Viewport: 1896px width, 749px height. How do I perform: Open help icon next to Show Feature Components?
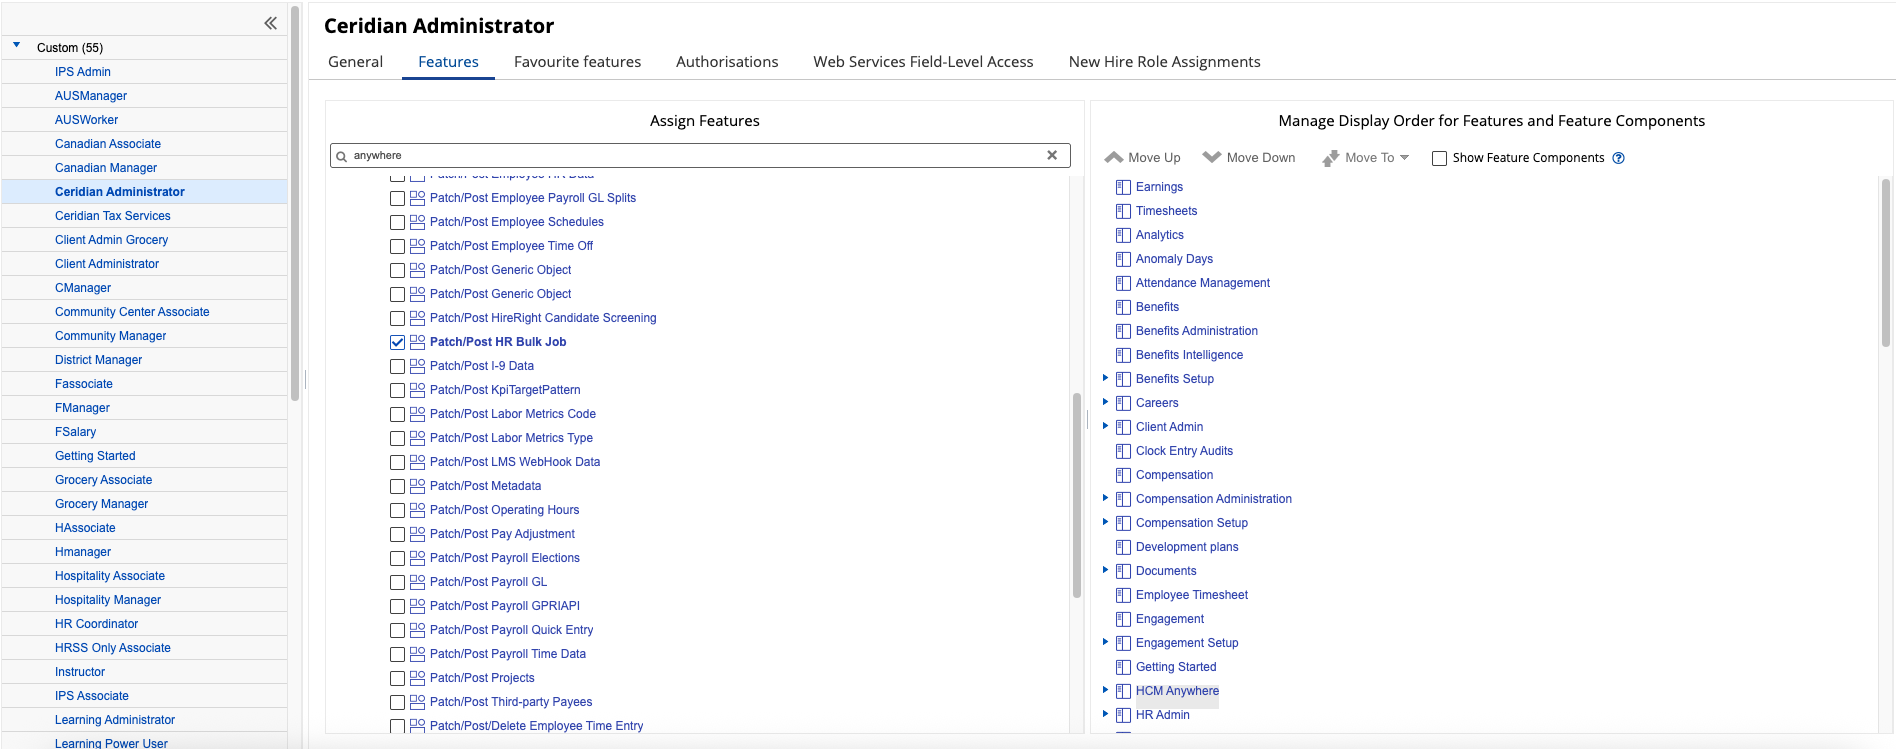point(1619,158)
